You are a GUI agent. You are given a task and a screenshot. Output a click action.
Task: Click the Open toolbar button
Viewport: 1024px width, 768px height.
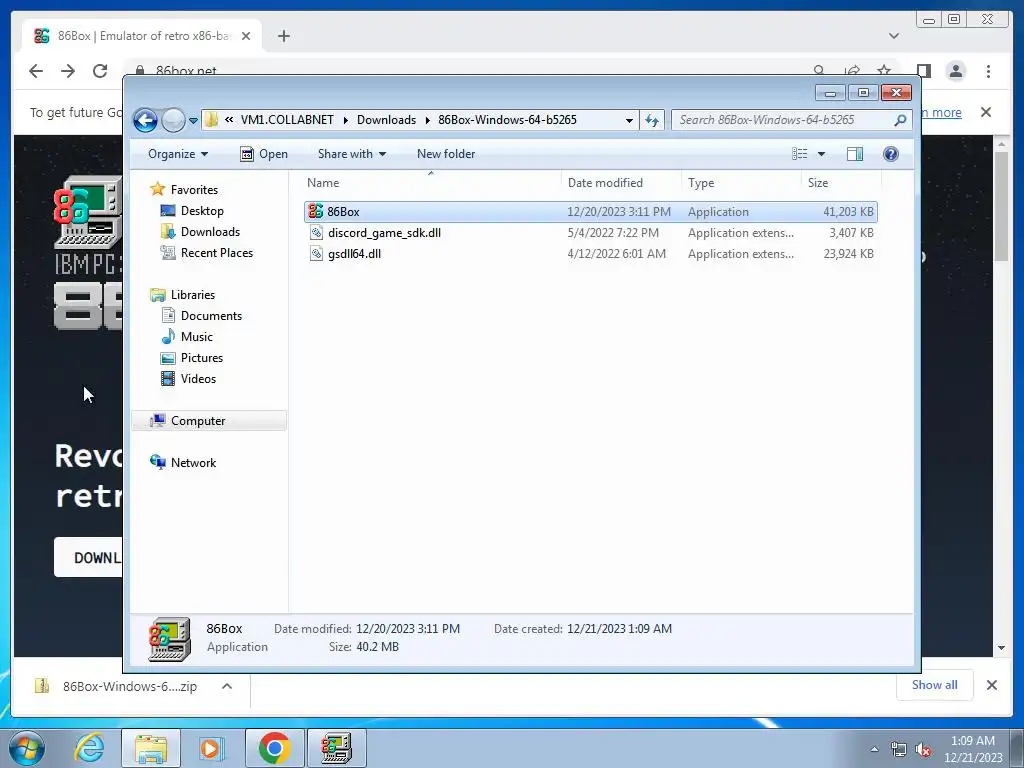point(264,153)
